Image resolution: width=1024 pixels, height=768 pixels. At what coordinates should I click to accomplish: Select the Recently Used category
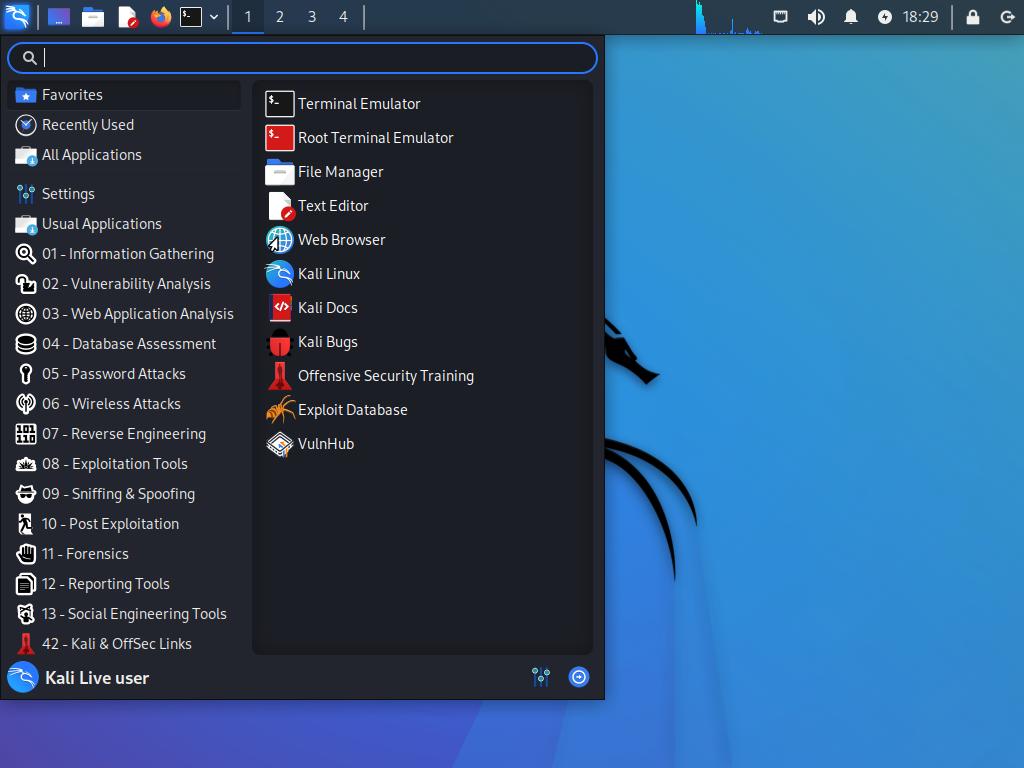[x=125, y=125]
